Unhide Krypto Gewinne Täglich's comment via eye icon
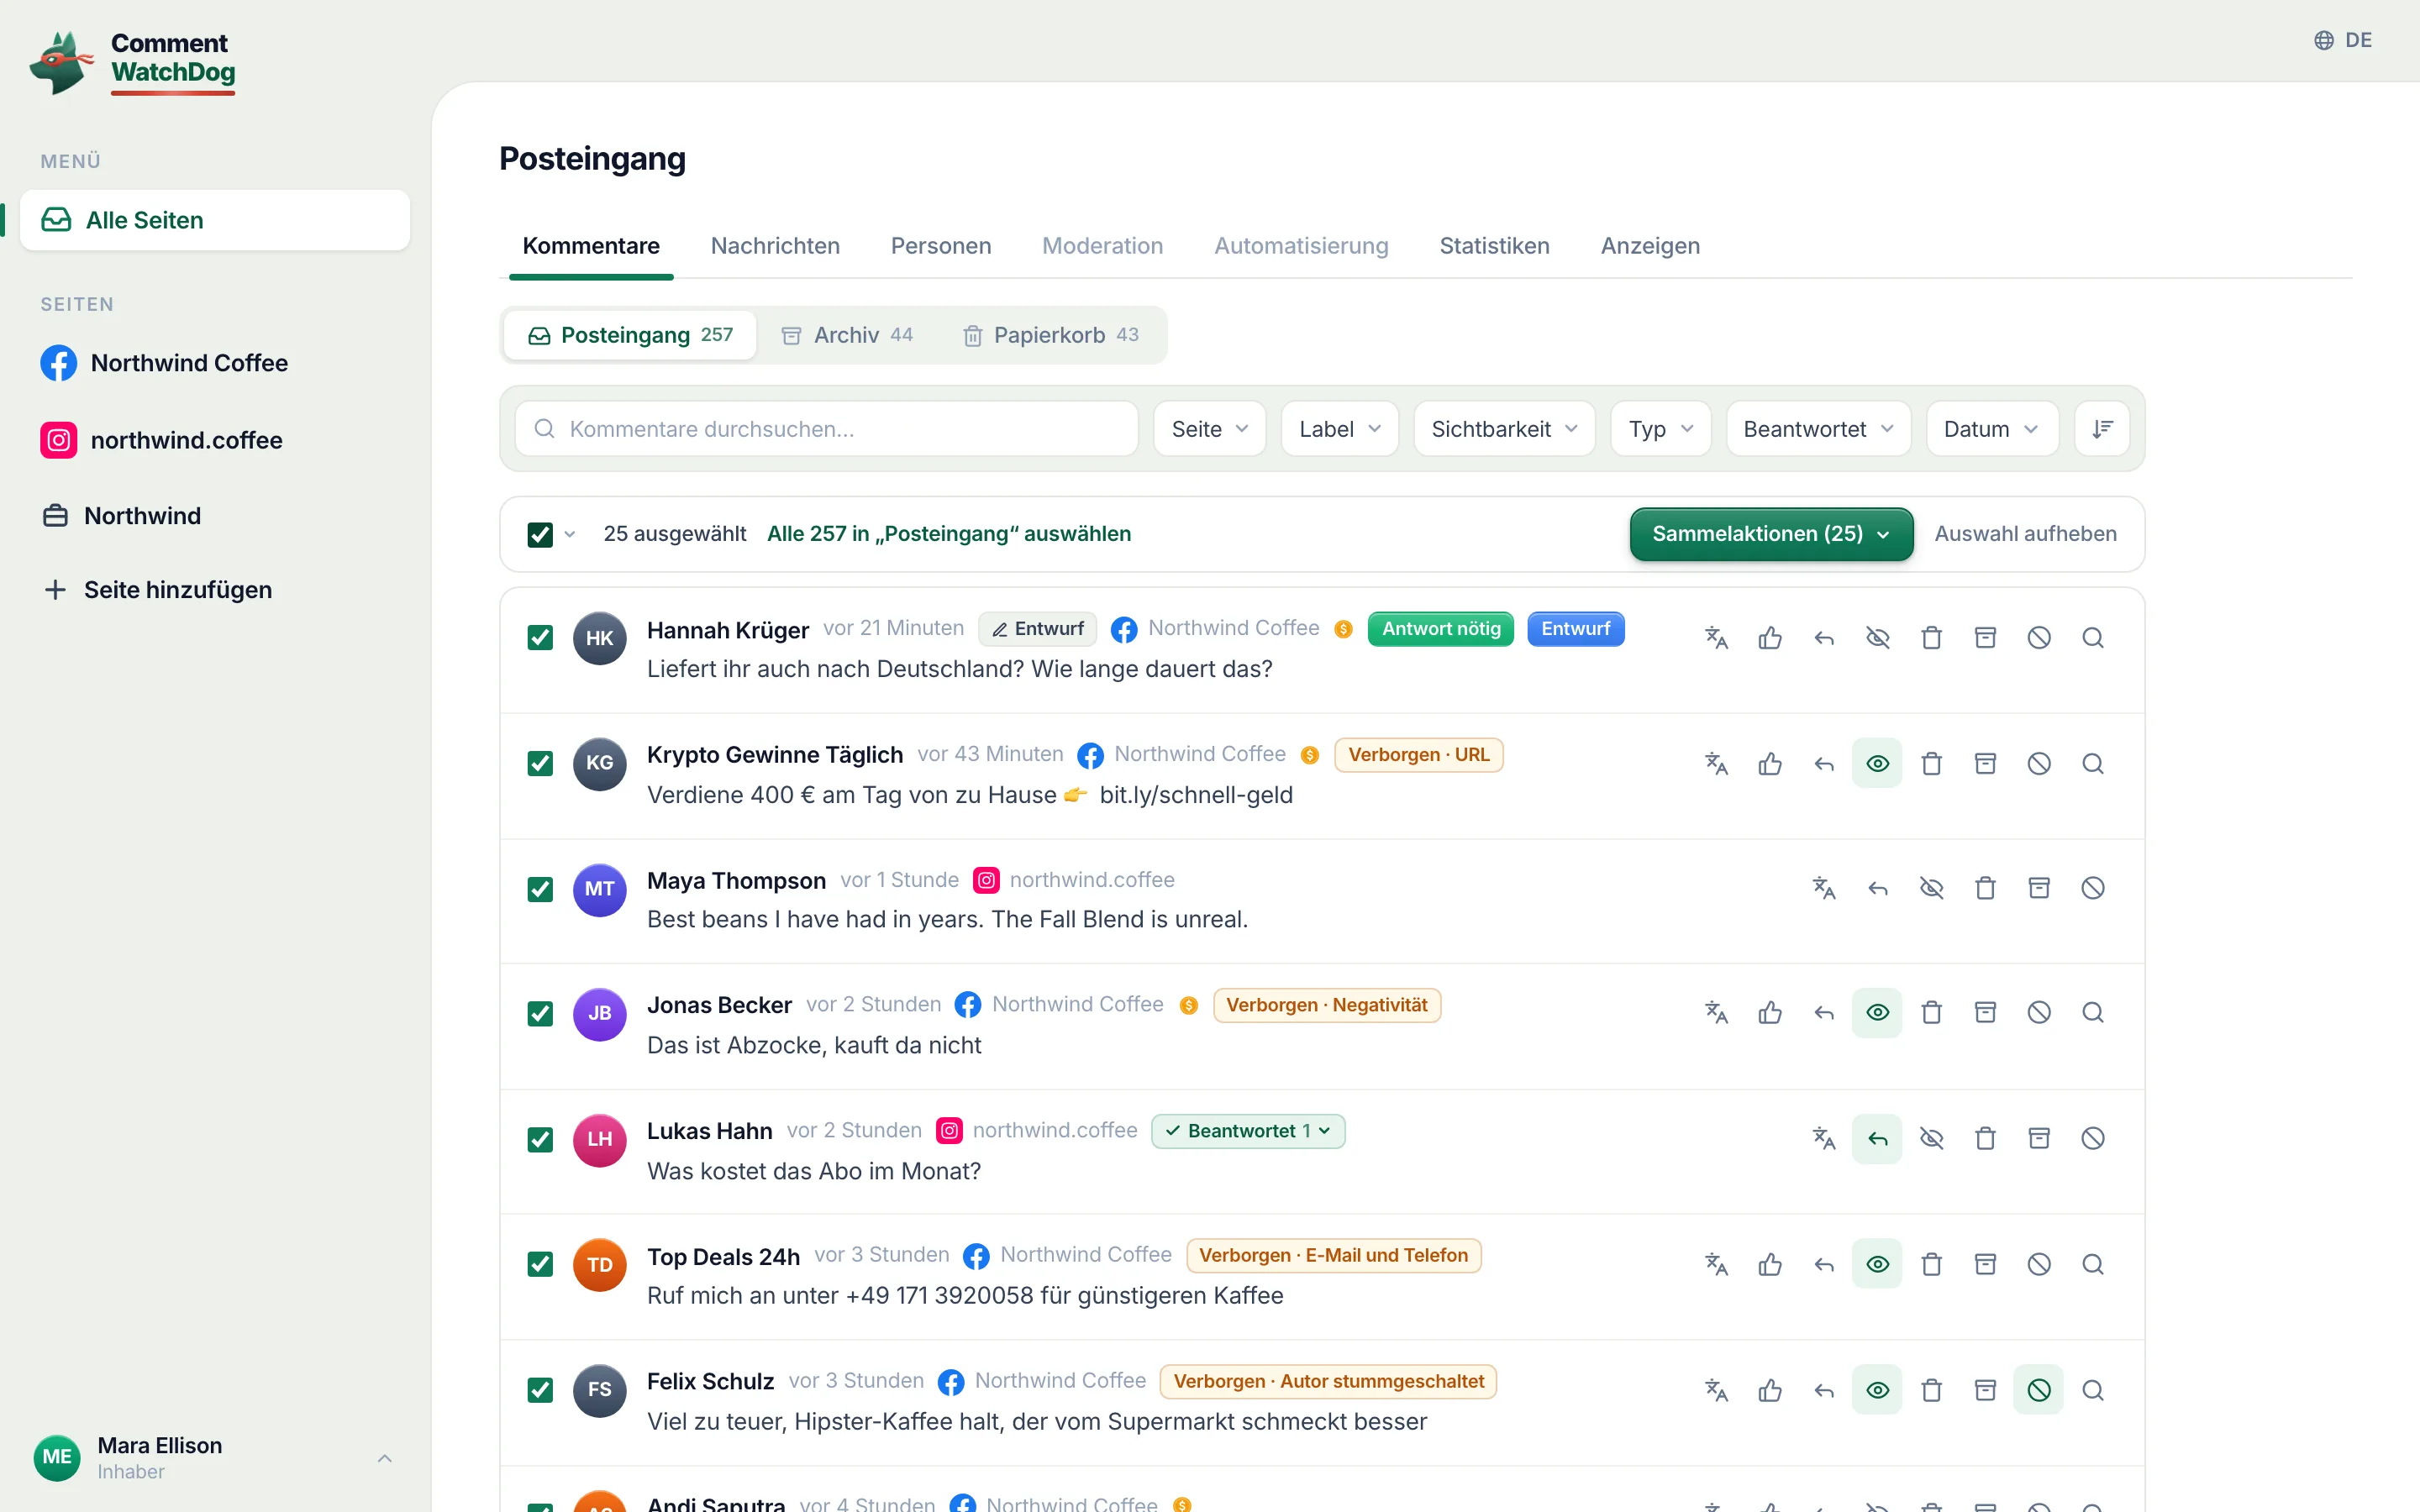 [1878, 764]
